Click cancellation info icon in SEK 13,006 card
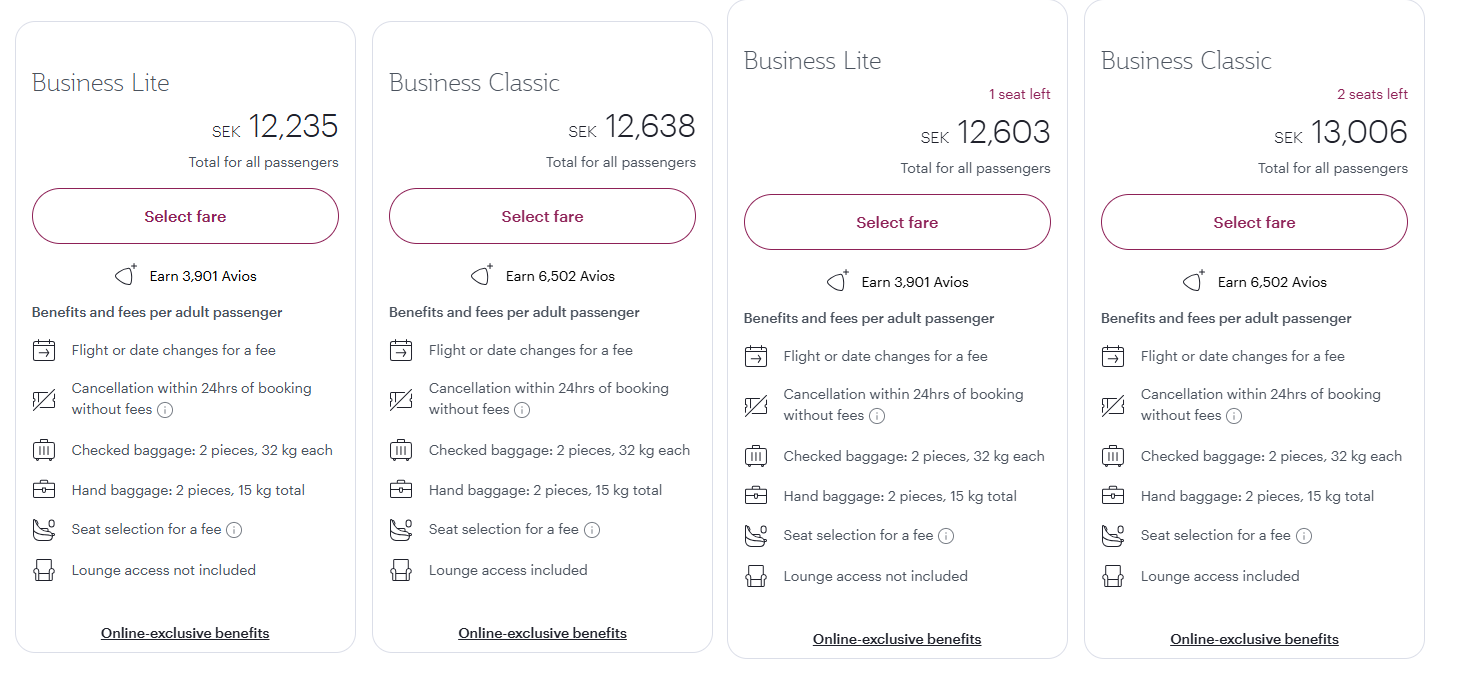Viewport: 1465px width, 677px height. click(1234, 416)
